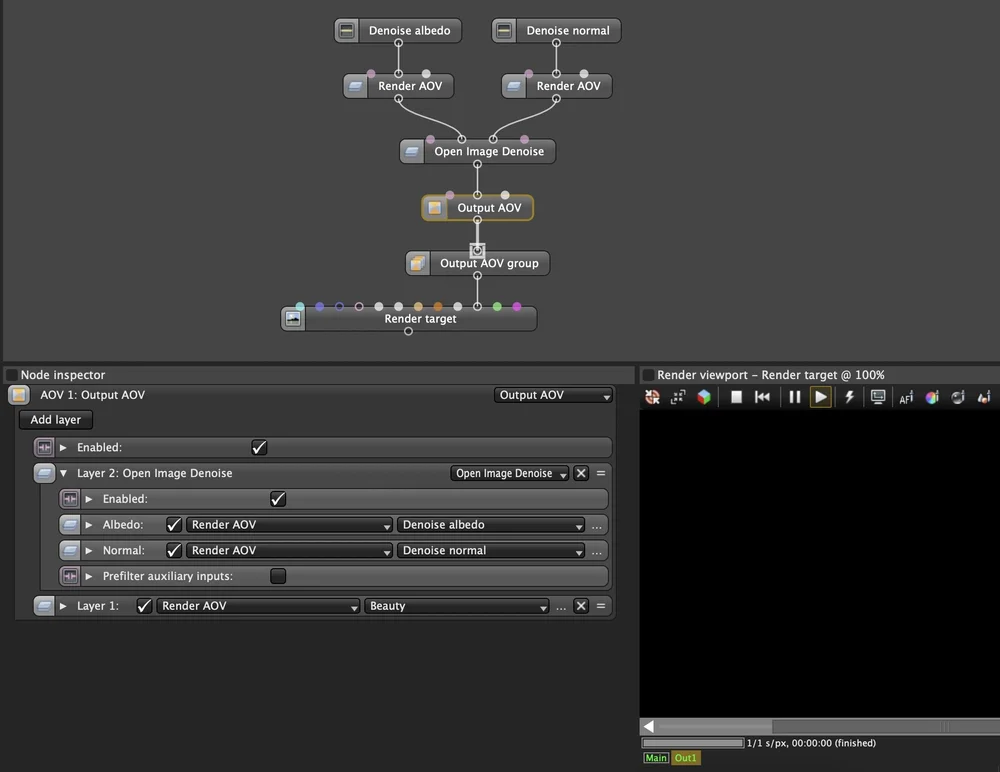This screenshot has height=772, width=1000.
Task: Open the Denoise albedo dropdown
Action: [490, 524]
